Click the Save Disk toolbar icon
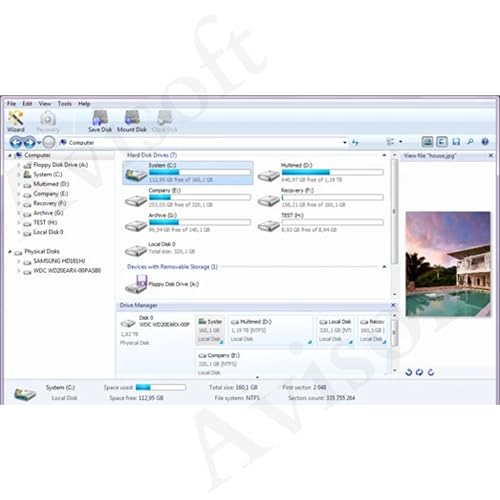 [100, 121]
